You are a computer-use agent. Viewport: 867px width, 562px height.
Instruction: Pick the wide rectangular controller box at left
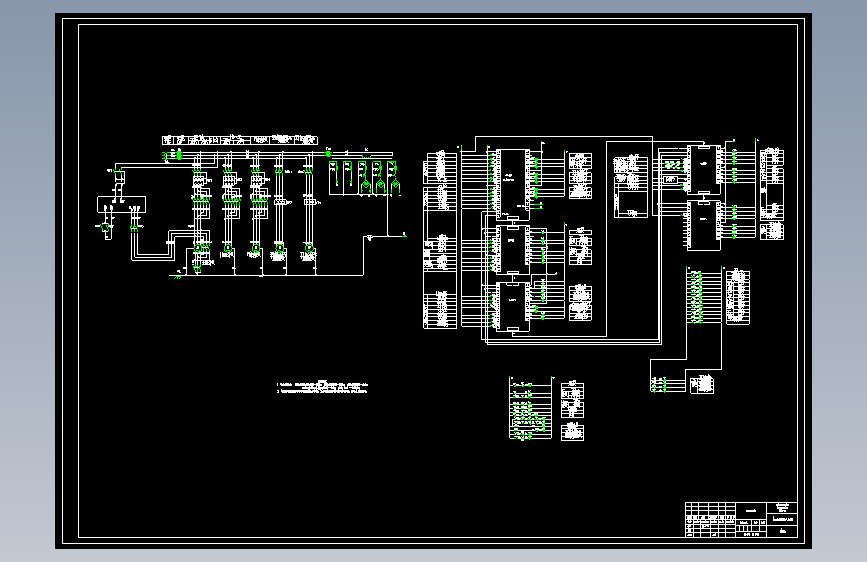122,204
